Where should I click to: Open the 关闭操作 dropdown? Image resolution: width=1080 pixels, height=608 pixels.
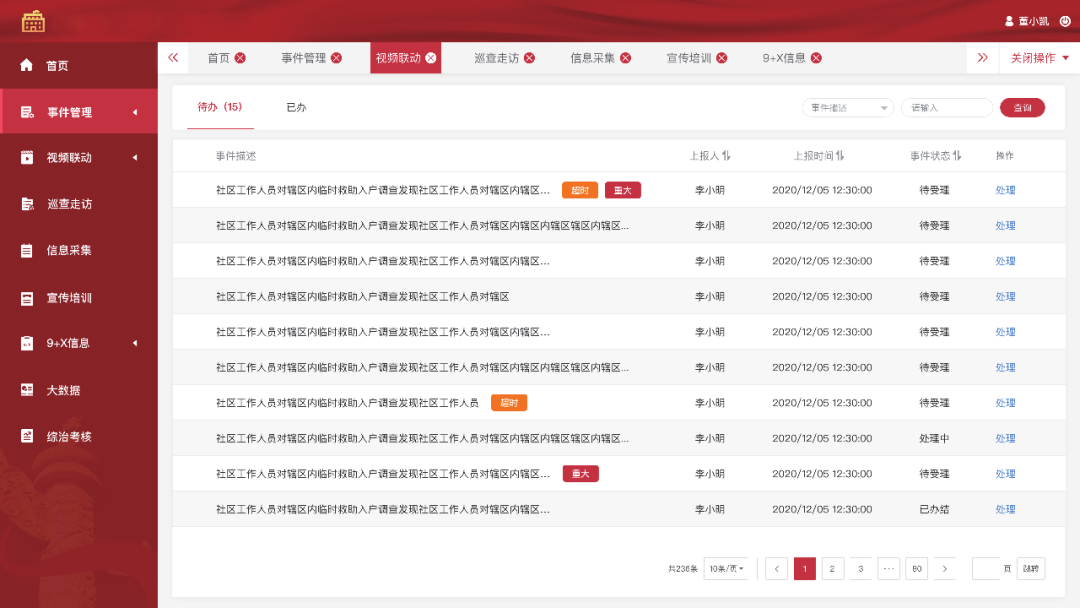pos(1039,58)
